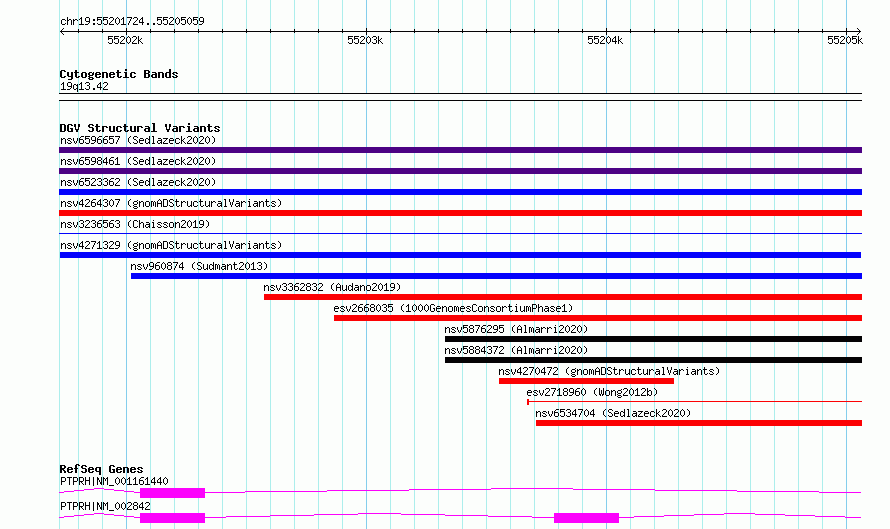
Task: Select the nsv4264307 red variant bar
Action: tap(460, 213)
